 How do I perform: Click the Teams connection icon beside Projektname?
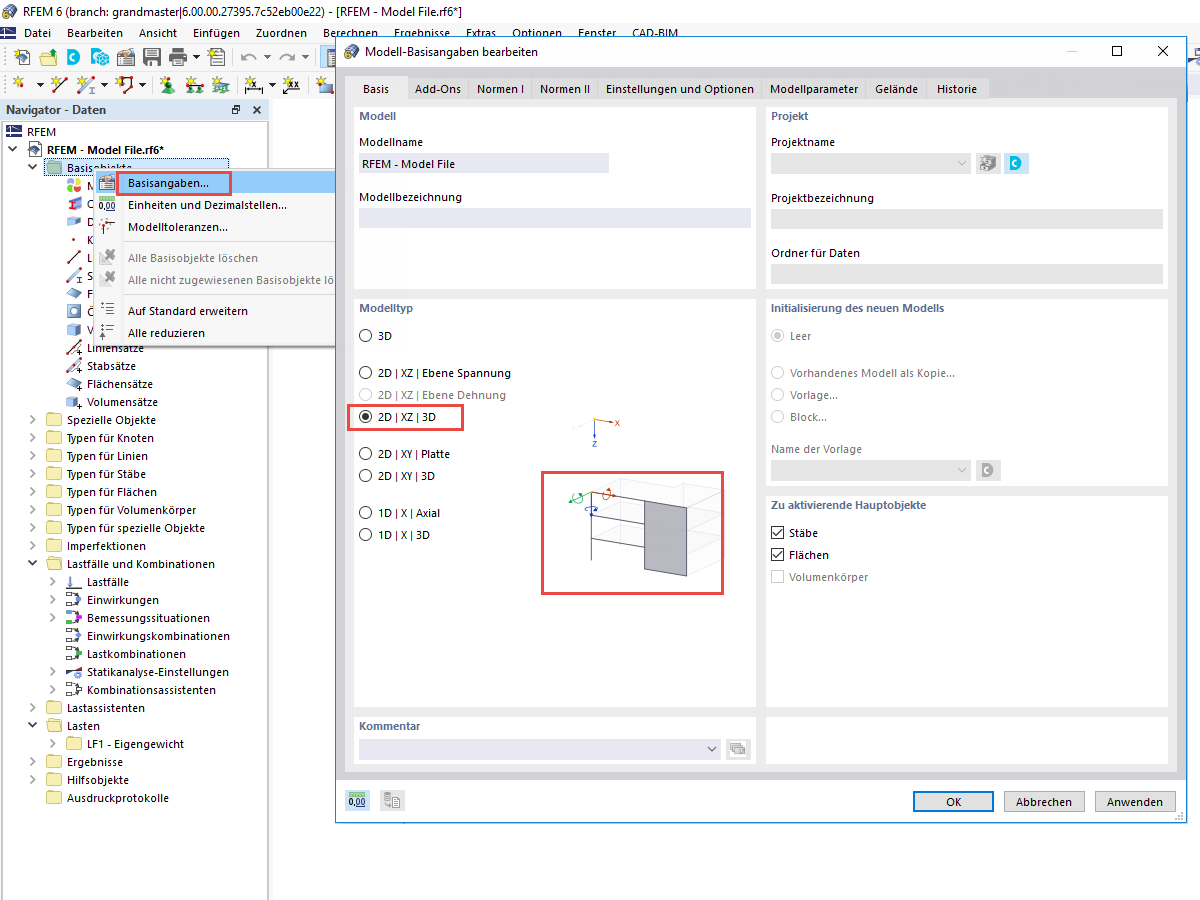[x=1014, y=161]
